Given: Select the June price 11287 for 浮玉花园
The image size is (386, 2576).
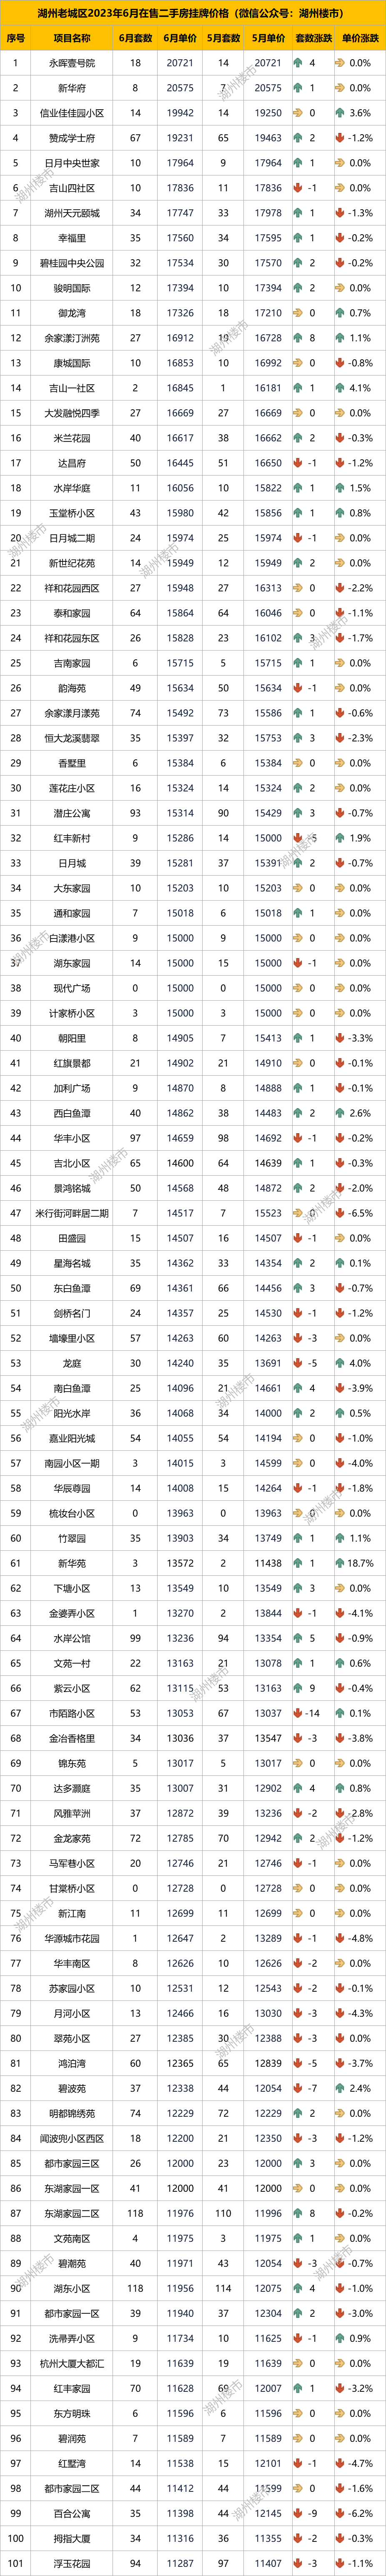Looking at the screenshot, I should [180, 2563].
